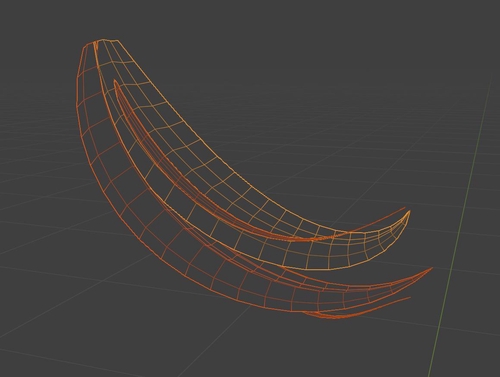Viewport: 500px width, 377px height.
Task: Click the pointed tip of the upper strand
Action: (409, 212)
